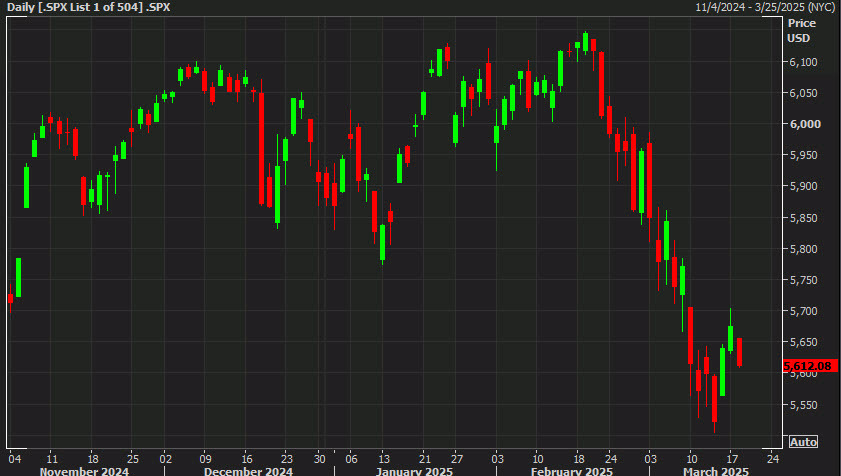Click the 06 date tick label

coord(351,459)
